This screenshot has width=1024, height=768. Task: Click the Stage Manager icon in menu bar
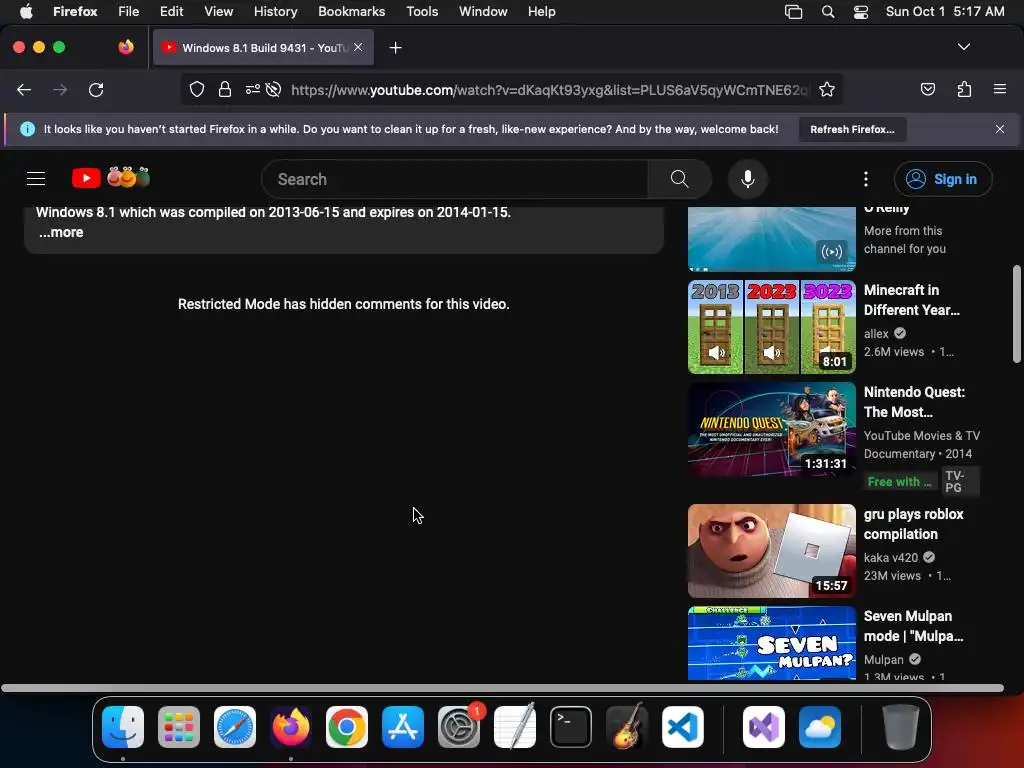[x=793, y=12]
